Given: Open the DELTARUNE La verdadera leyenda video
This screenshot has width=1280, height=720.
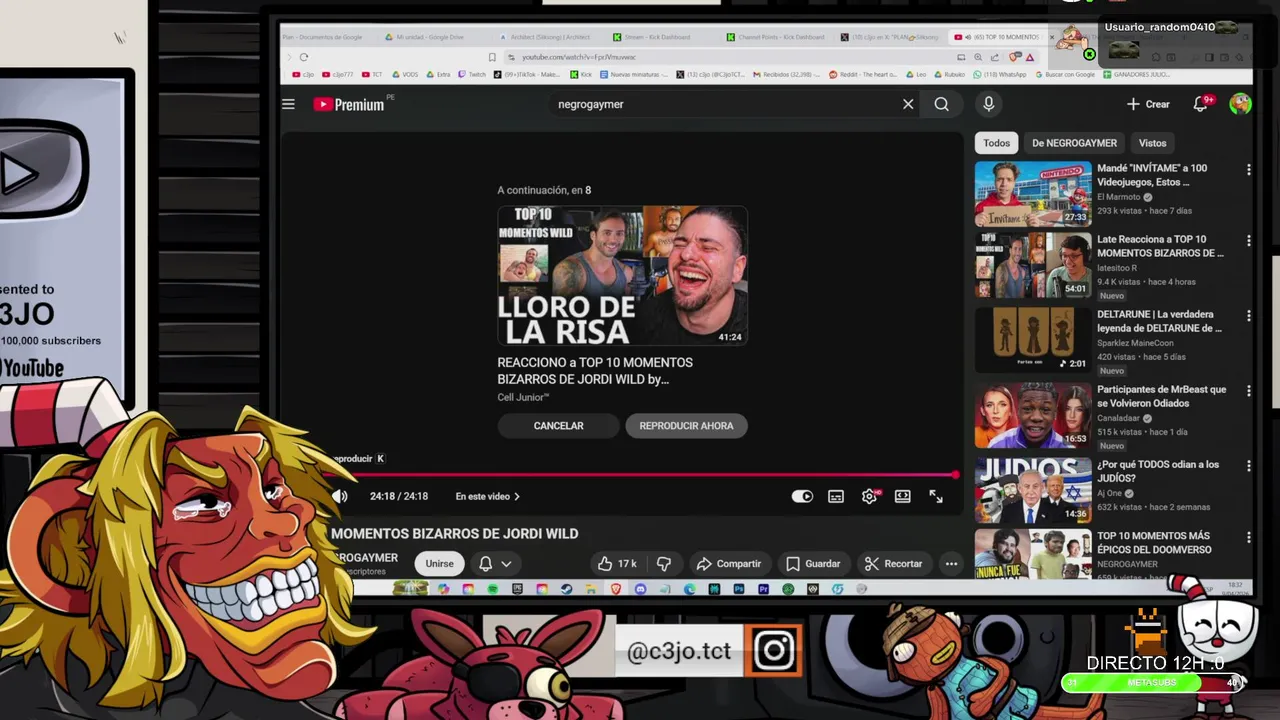Looking at the screenshot, I should click(x=1159, y=321).
